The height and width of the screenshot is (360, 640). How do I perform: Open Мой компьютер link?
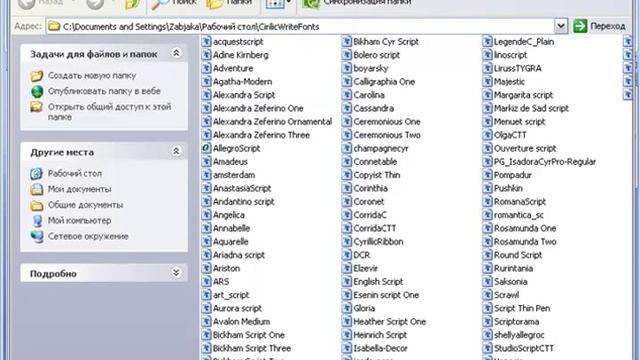click(80, 220)
